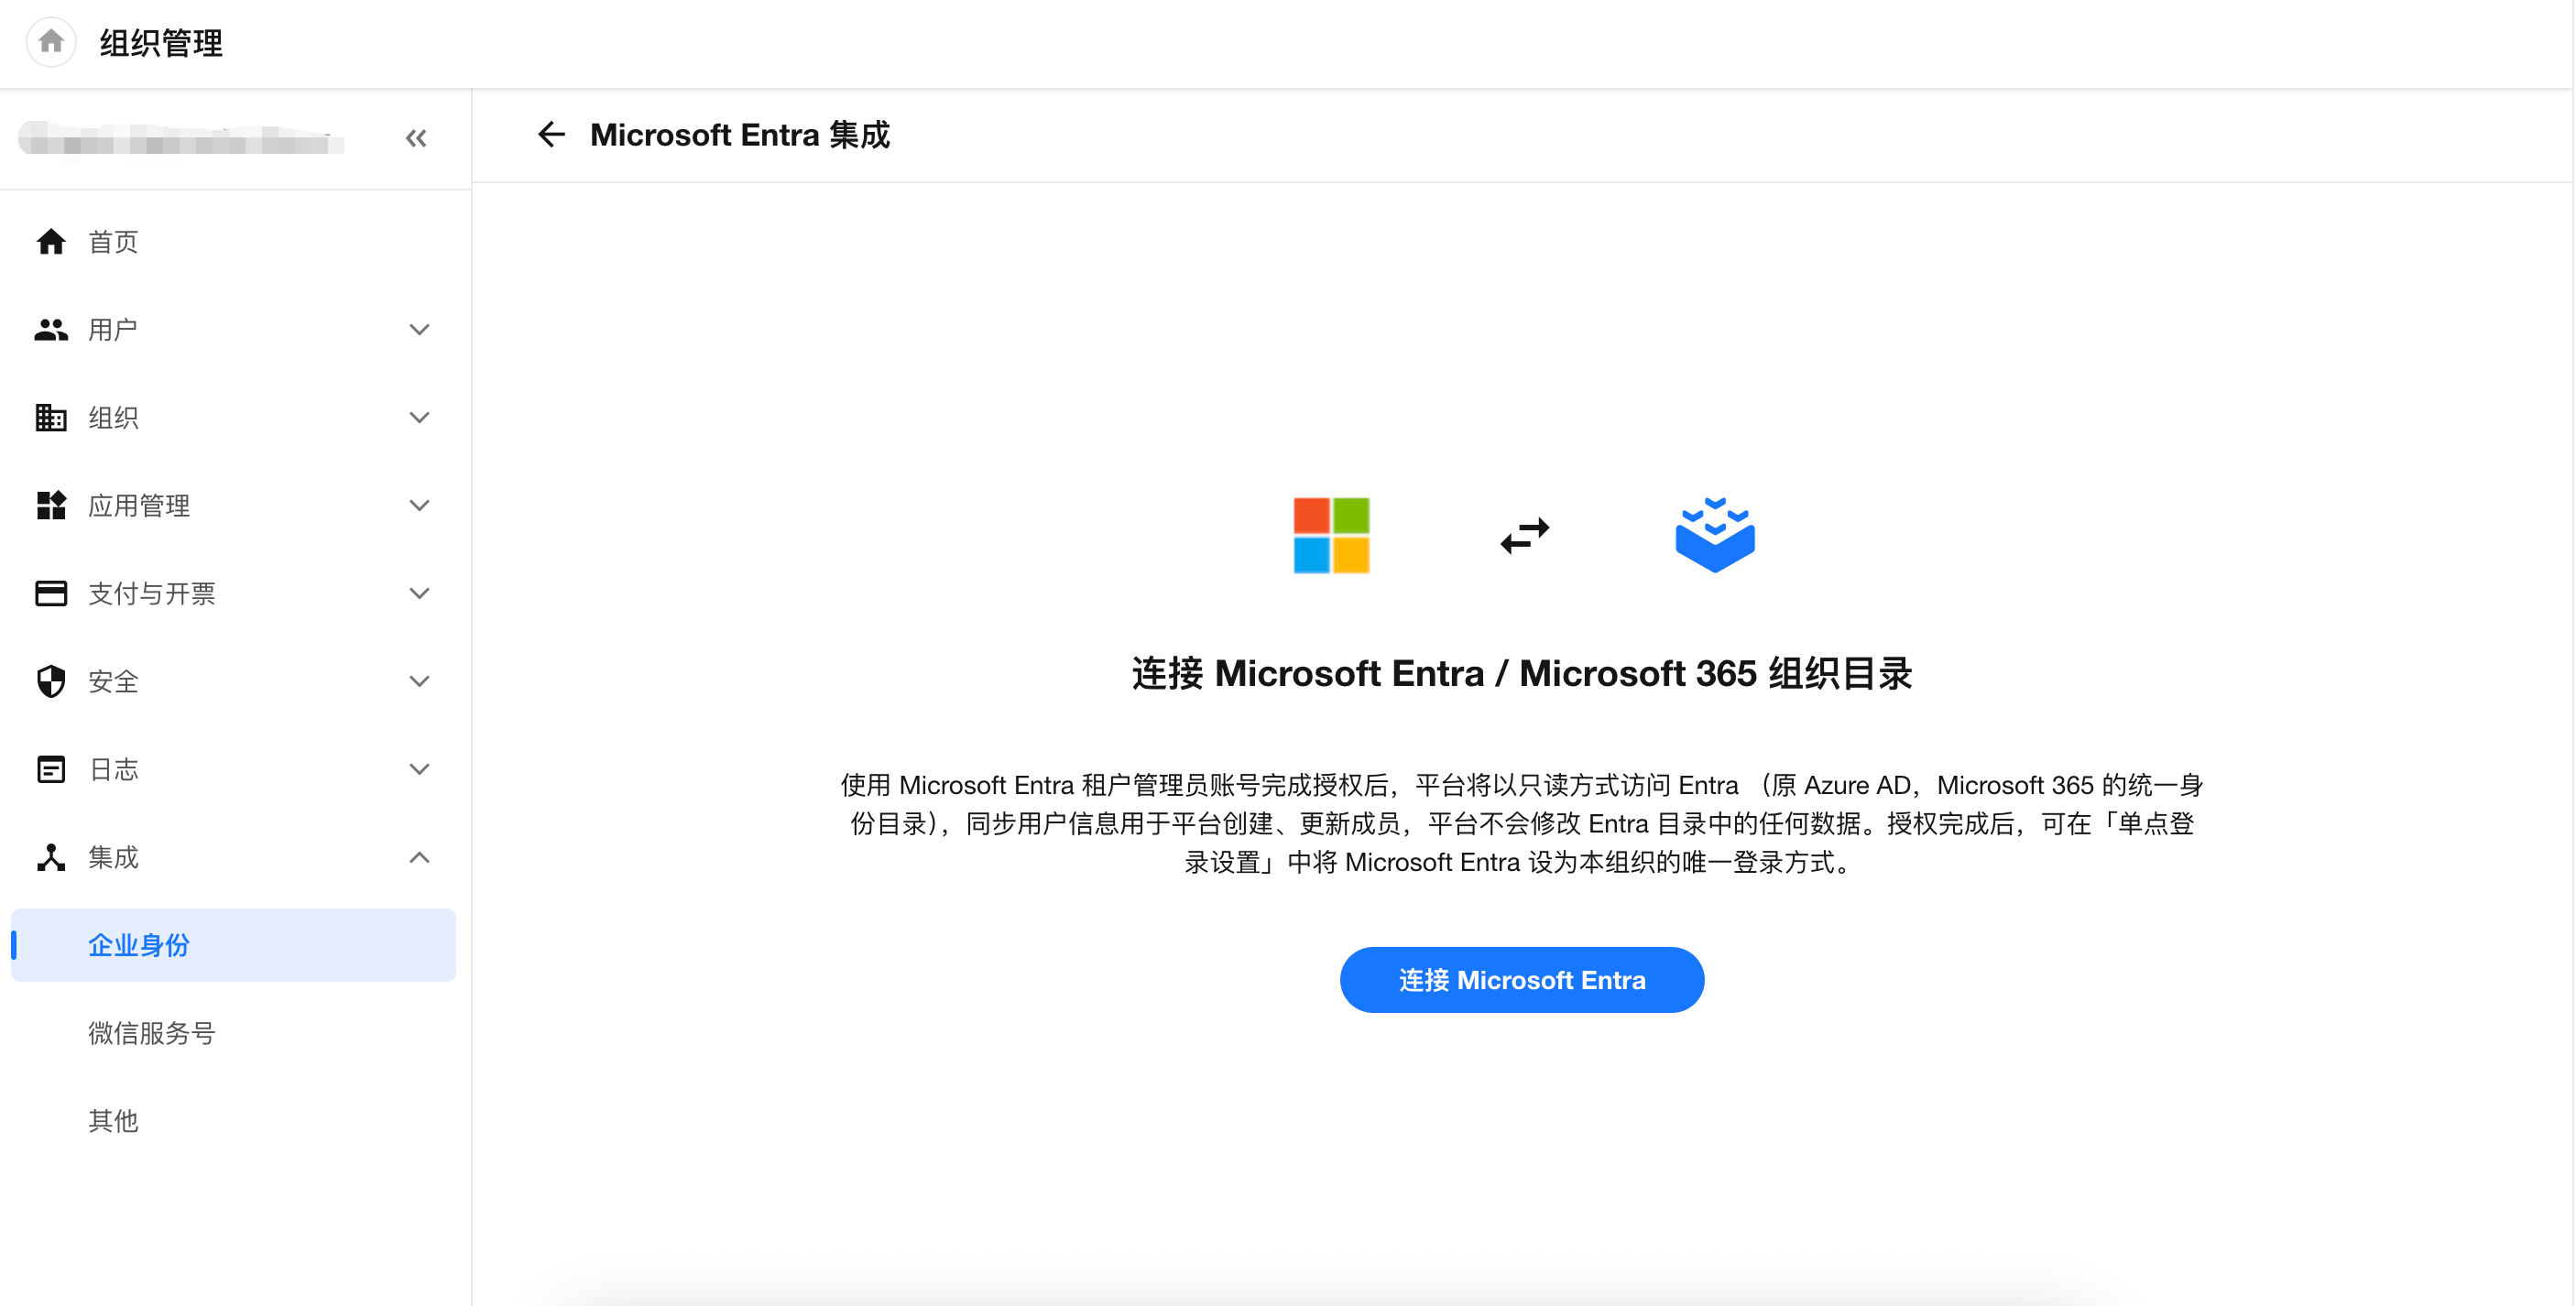This screenshot has height=1306, width=2576.
Task: Click the 安全 shield icon
Action: coord(51,681)
